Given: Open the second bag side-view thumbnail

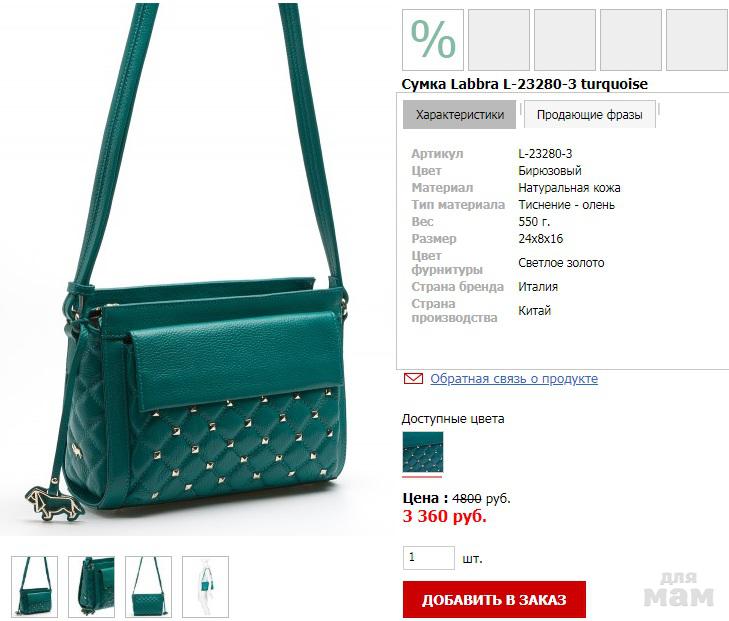Looking at the screenshot, I should [91, 587].
